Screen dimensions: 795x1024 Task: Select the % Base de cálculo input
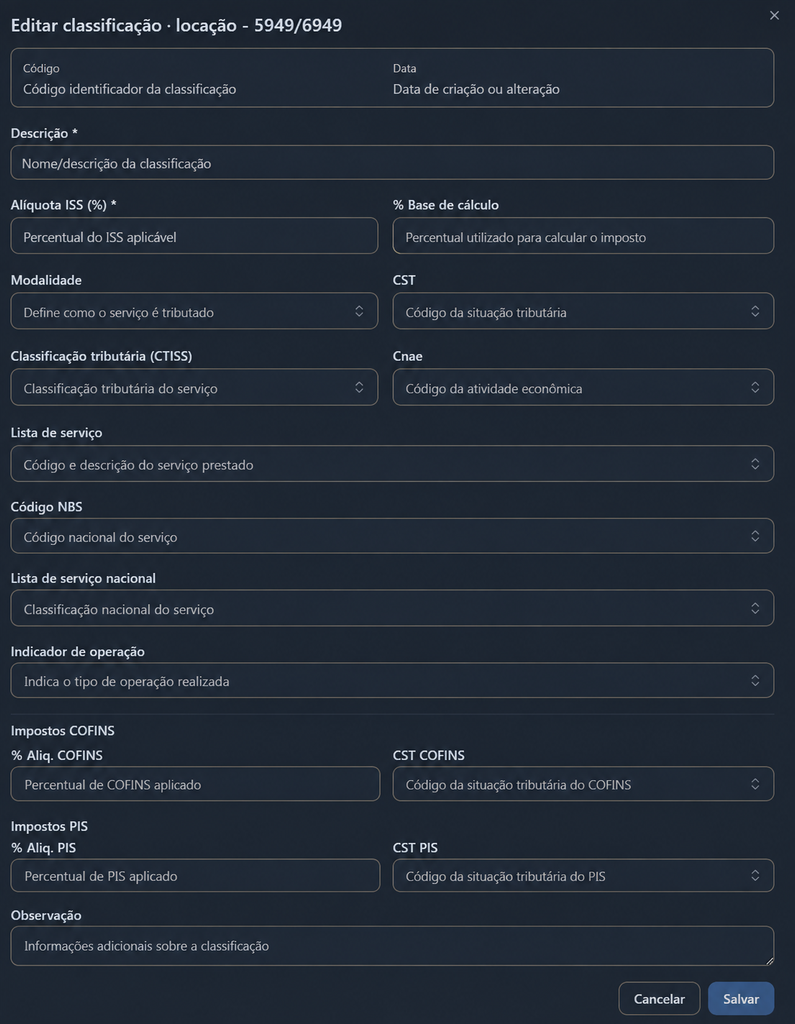pos(583,236)
